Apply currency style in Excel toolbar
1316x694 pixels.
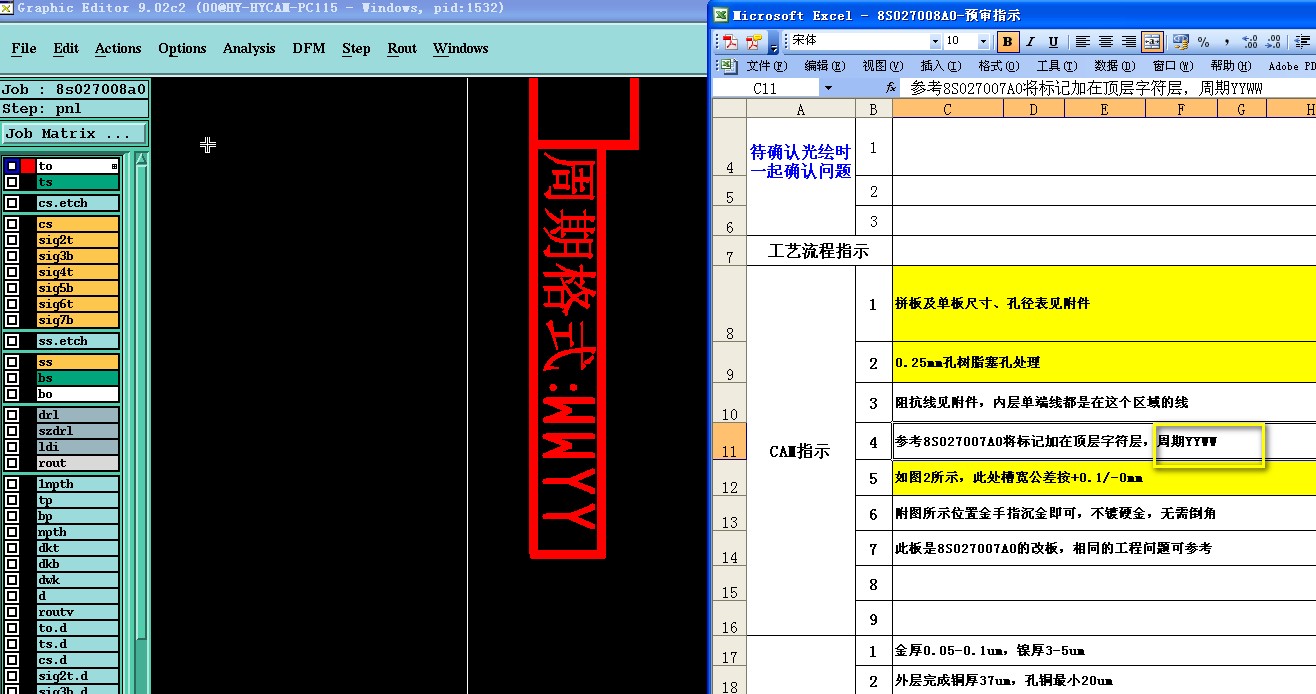pyautogui.click(x=1181, y=42)
